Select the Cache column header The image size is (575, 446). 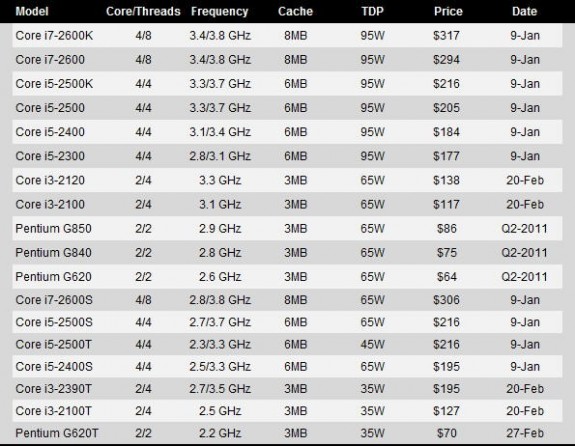click(295, 11)
